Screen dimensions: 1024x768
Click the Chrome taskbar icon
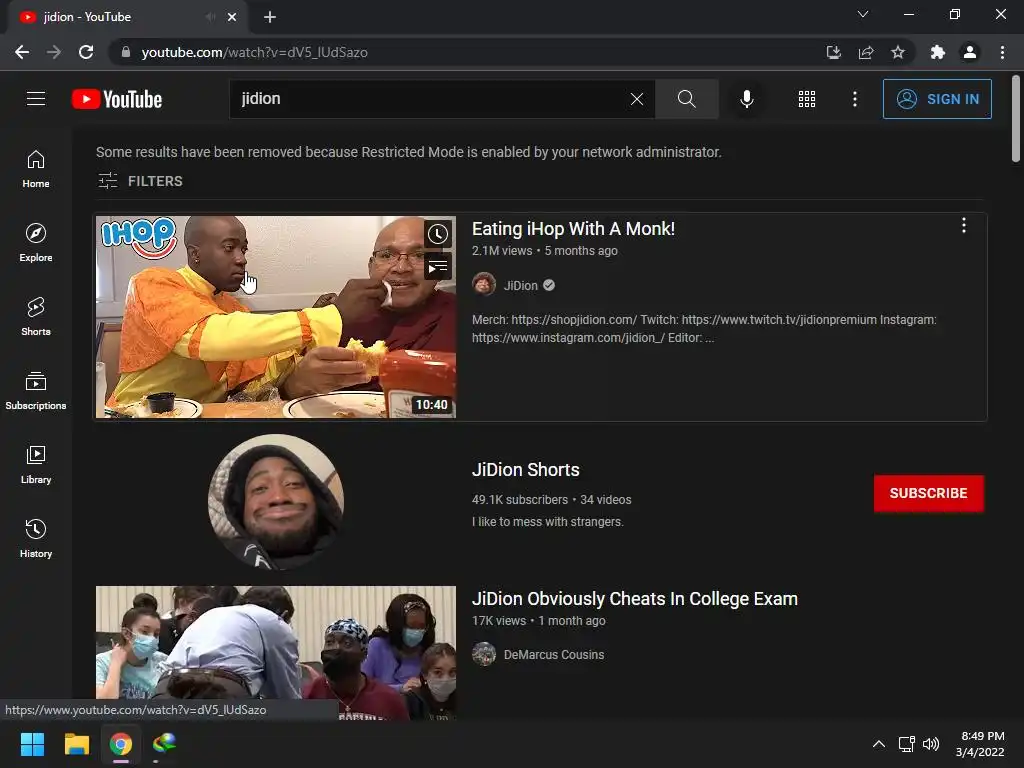[120, 744]
